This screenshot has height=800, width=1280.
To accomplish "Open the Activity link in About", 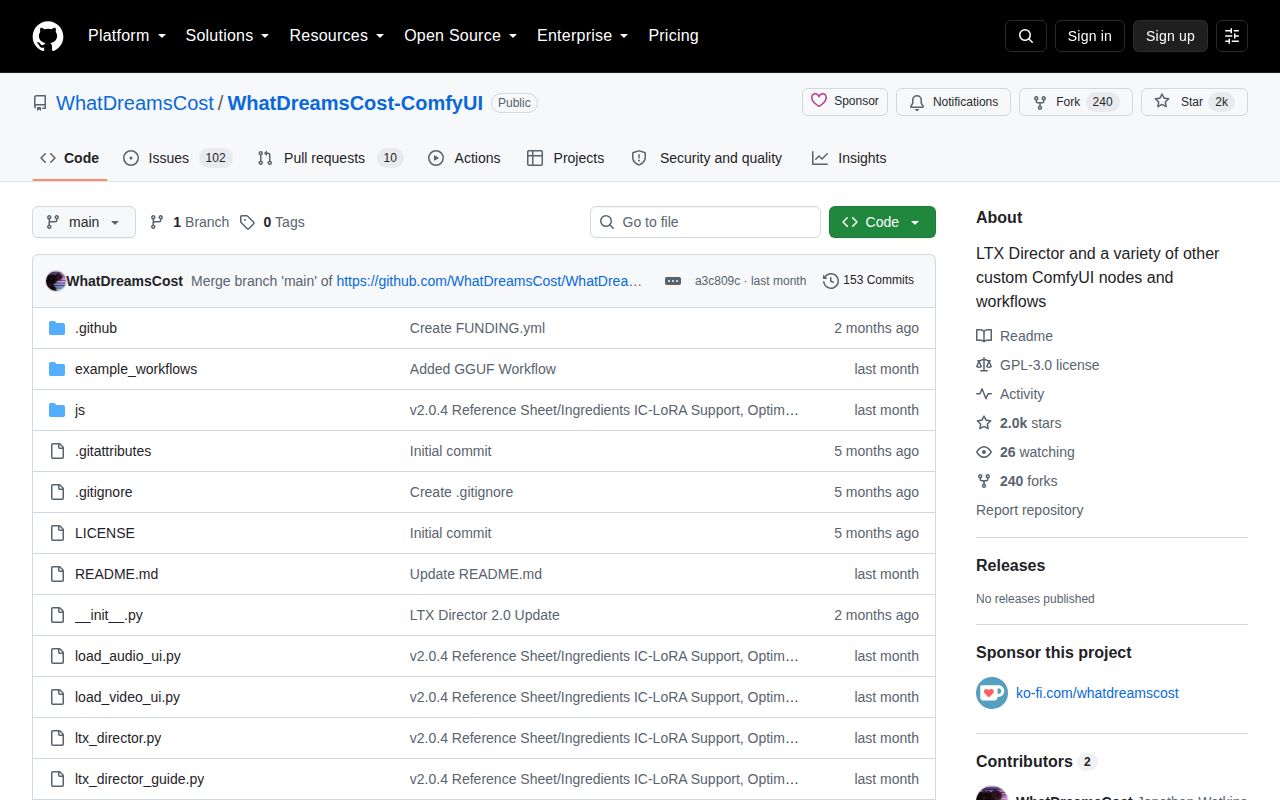I will [1010, 394].
